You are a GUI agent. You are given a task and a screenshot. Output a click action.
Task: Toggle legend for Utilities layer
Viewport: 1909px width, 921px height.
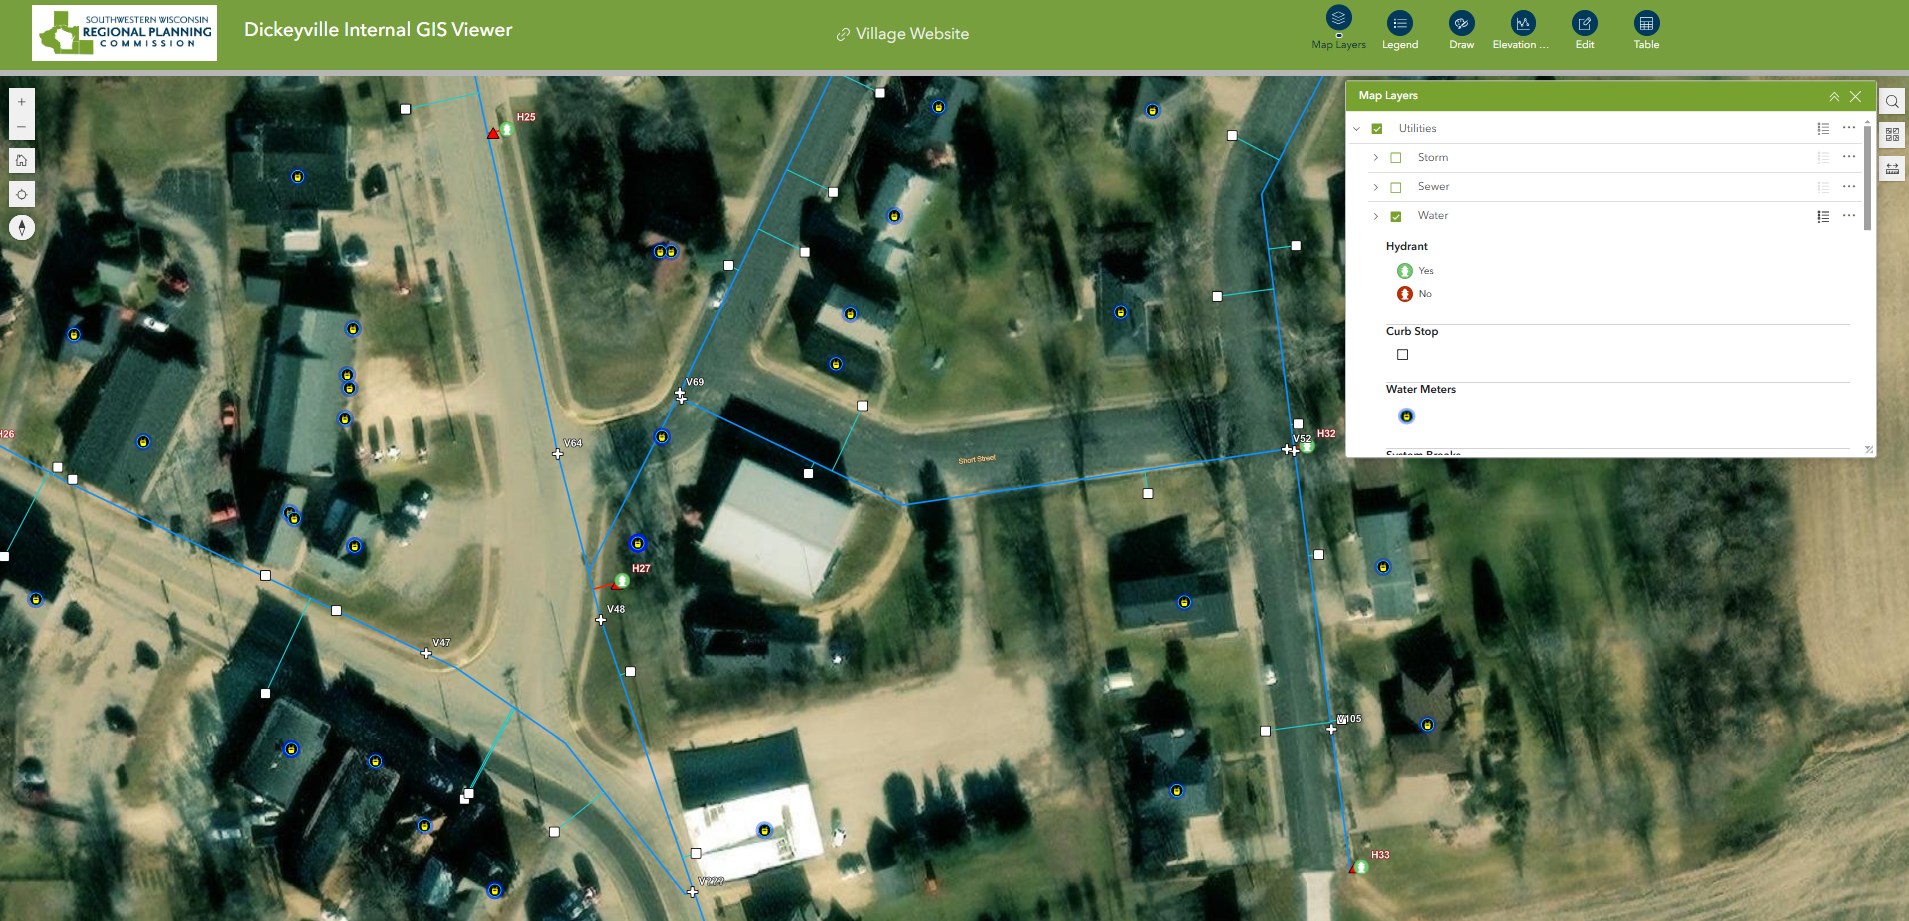[x=1823, y=128]
